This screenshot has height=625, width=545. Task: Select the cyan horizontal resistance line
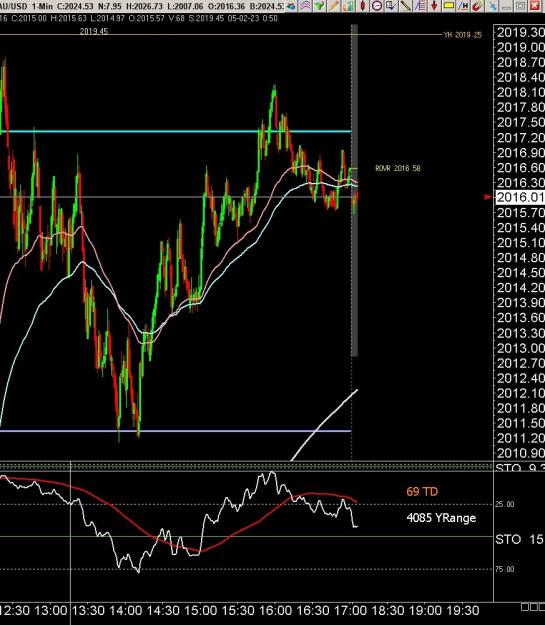(175, 131)
